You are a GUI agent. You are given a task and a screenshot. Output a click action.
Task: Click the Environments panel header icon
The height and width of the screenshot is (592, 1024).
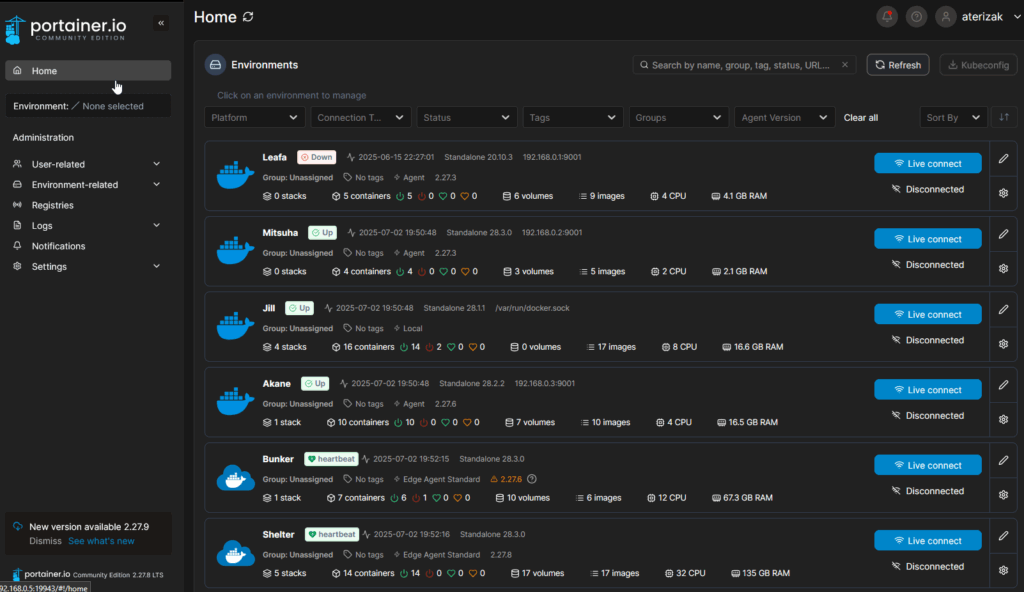215,65
